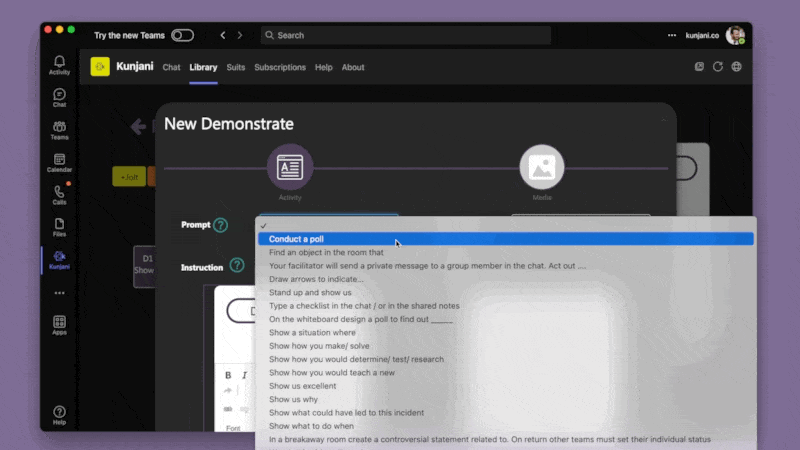The height and width of the screenshot is (450, 800).
Task: Open the Calls section
Action: (59, 195)
